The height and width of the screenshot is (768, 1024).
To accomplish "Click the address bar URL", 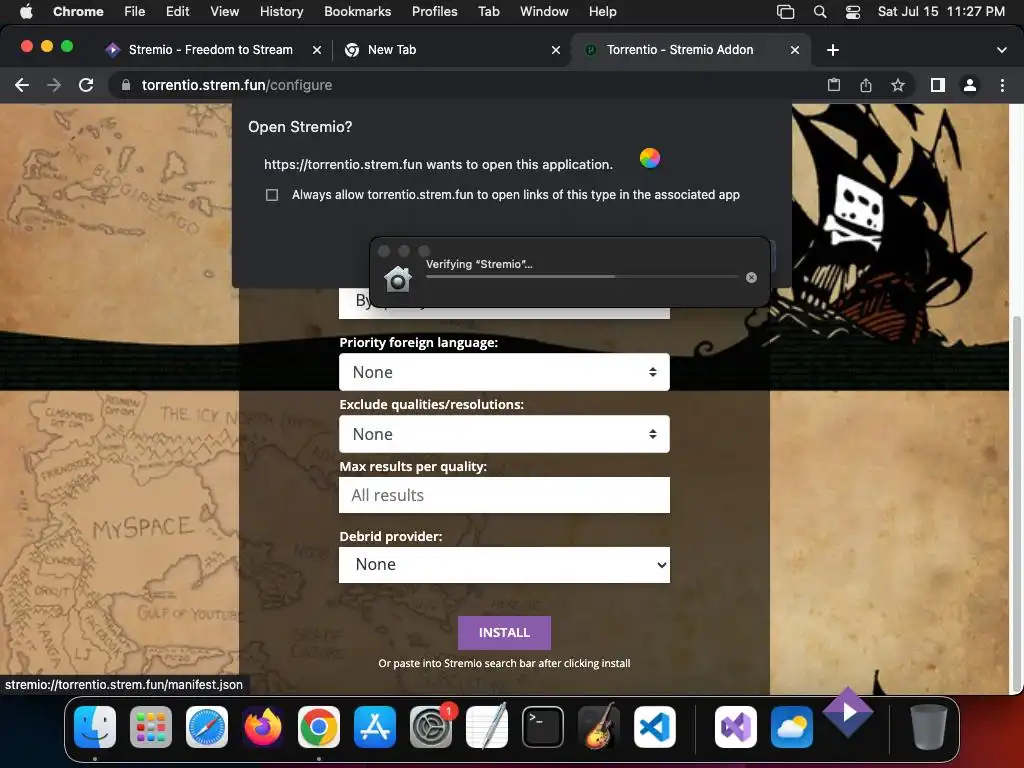I will click(x=236, y=85).
